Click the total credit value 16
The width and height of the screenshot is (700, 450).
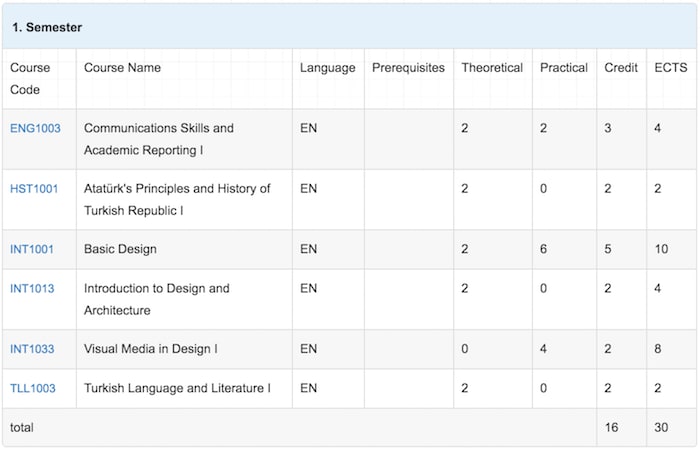611,427
